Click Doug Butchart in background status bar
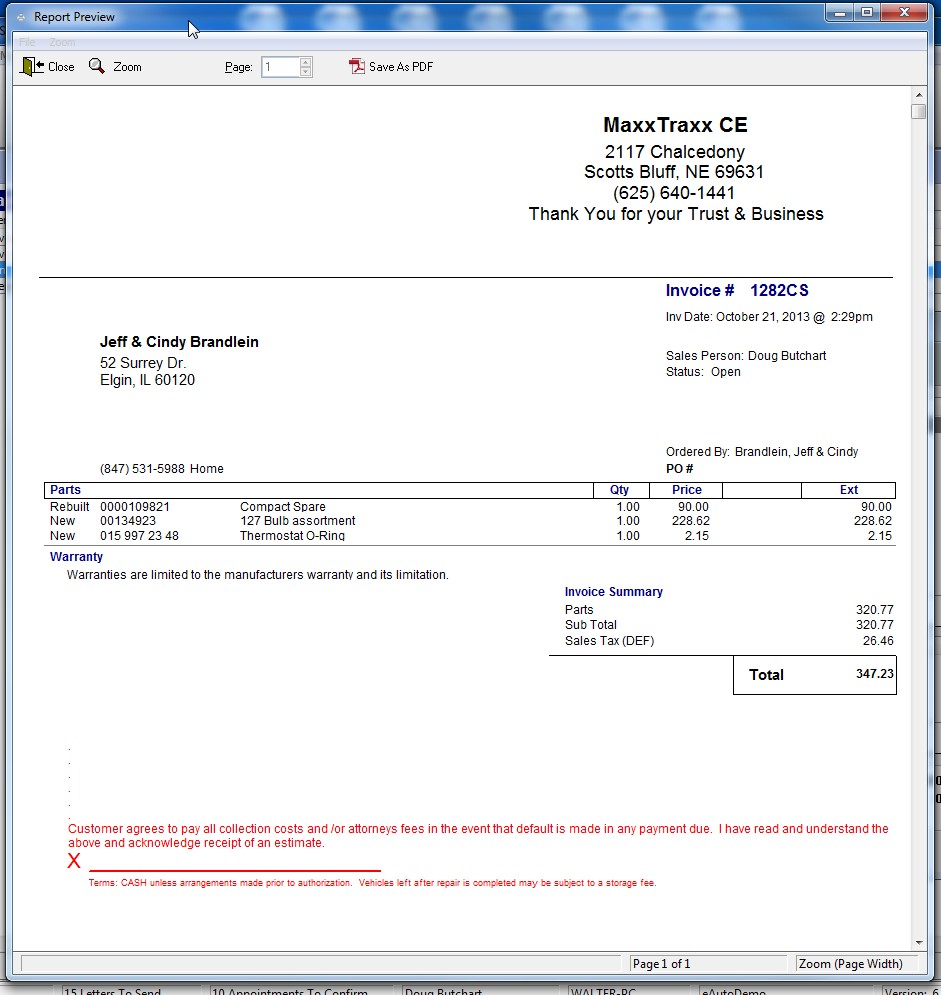 click(x=444, y=991)
